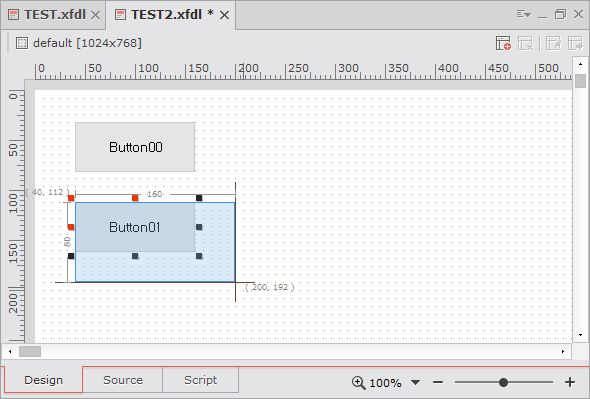Expand the 100% zoom level dropdown
Screen dimensions: 590x399
[415, 383]
